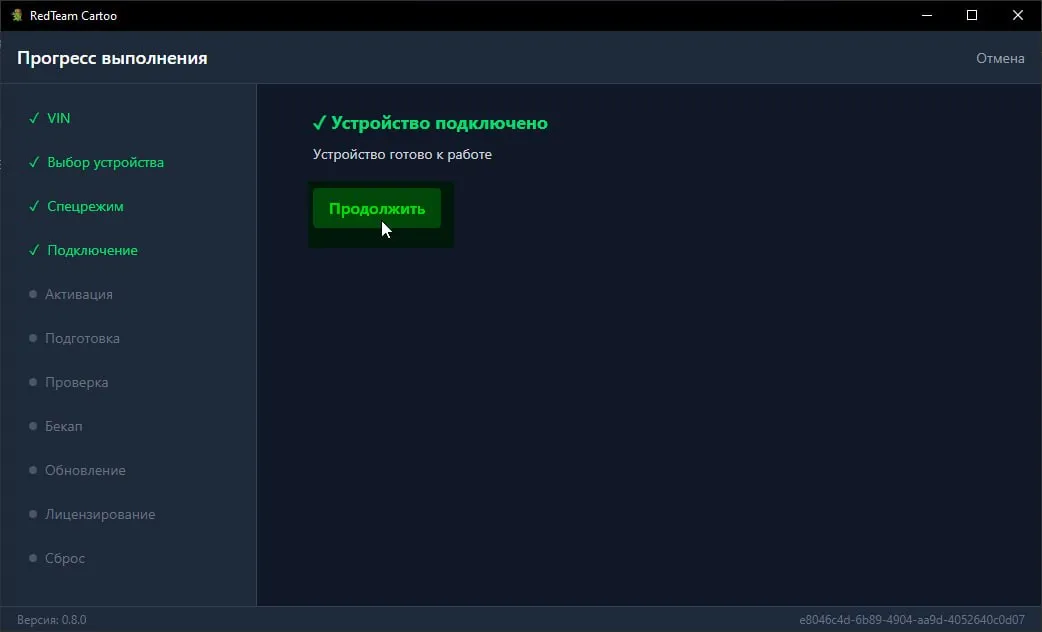Select the Подготовка step
This screenshot has height=632, width=1042.
[x=82, y=338]
